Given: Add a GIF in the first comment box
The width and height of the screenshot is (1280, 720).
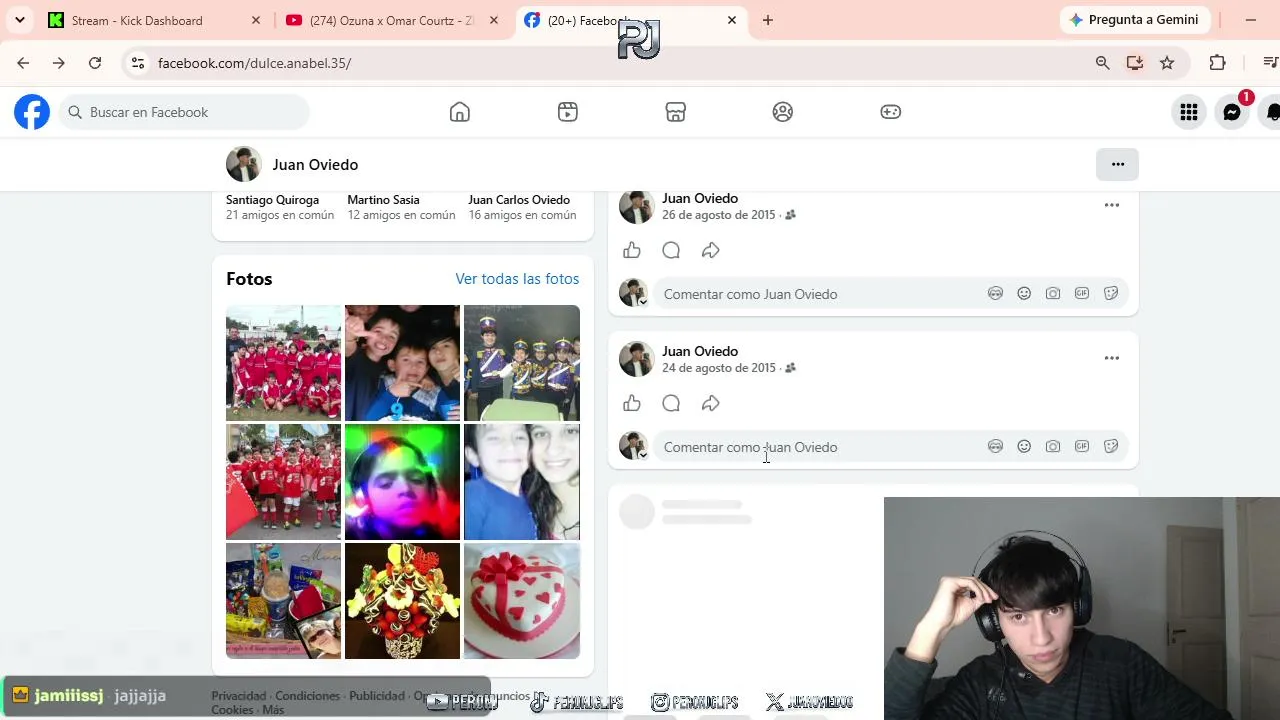Looking at the screenshot, I should 1082,293.
